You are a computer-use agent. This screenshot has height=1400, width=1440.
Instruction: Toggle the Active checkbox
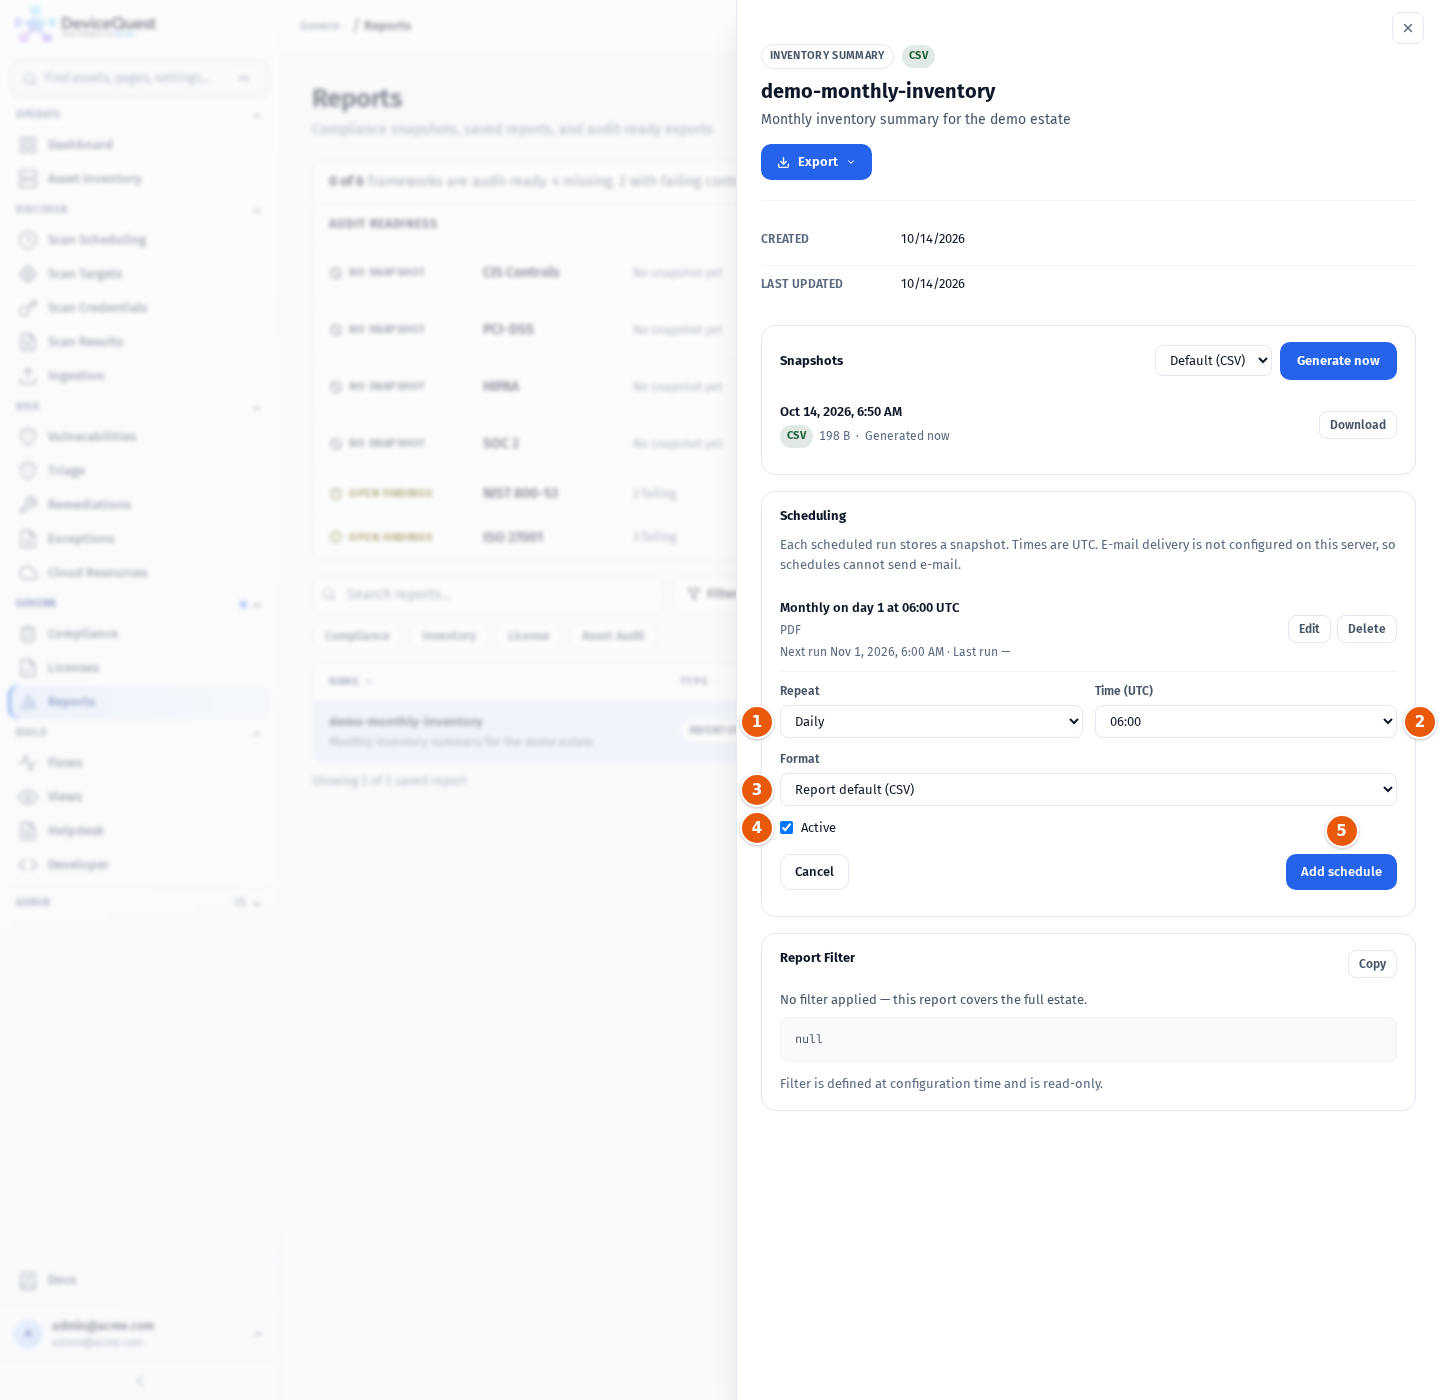point(787,828)
